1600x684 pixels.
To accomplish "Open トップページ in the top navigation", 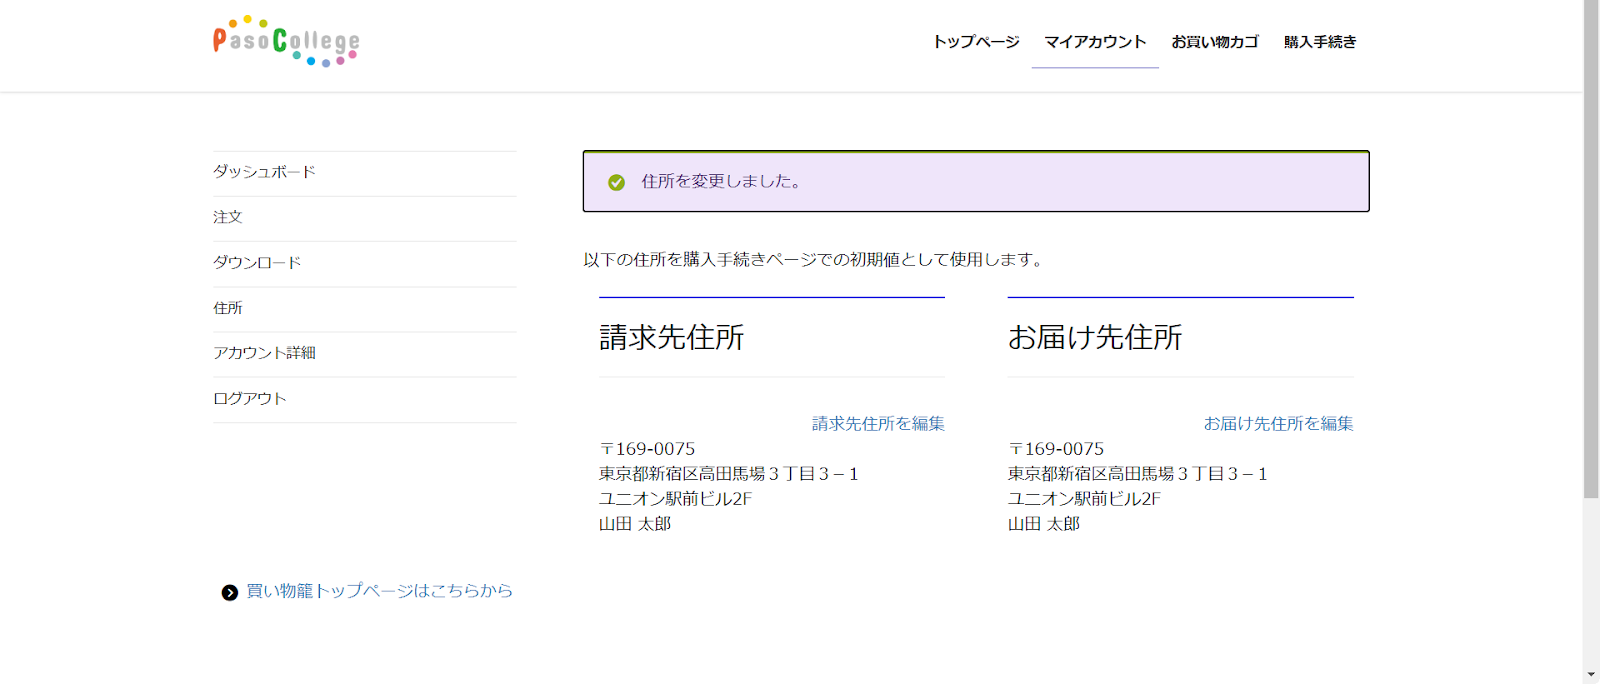I will coord(975,42).
